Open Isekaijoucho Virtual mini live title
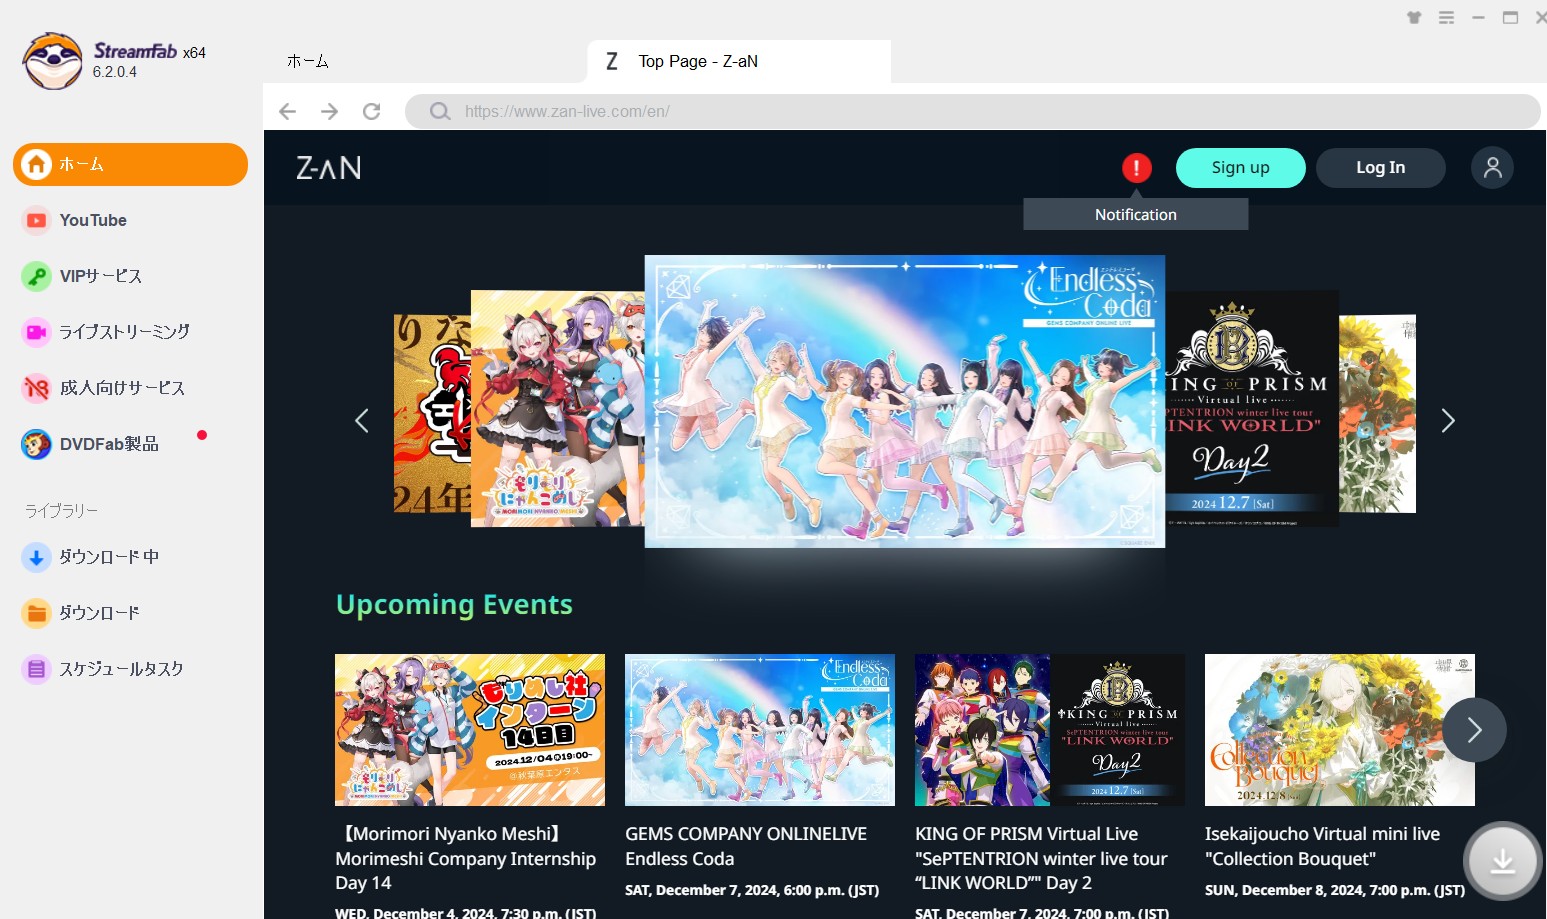The height and width of the screenshot is (919, 1547). click(x=1322, y=846)
